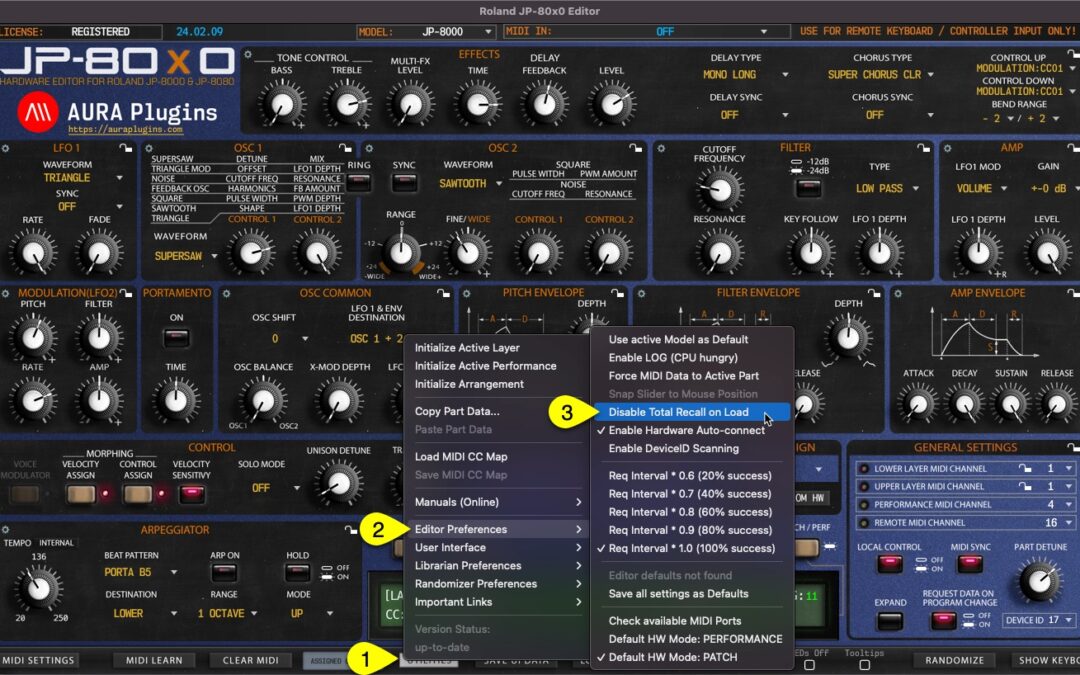Image resolution: width=1080 pixels, height=675 pixels.
Task: Toggle the LOCAL CONTROL switch
Action: (x=888, y=563)
